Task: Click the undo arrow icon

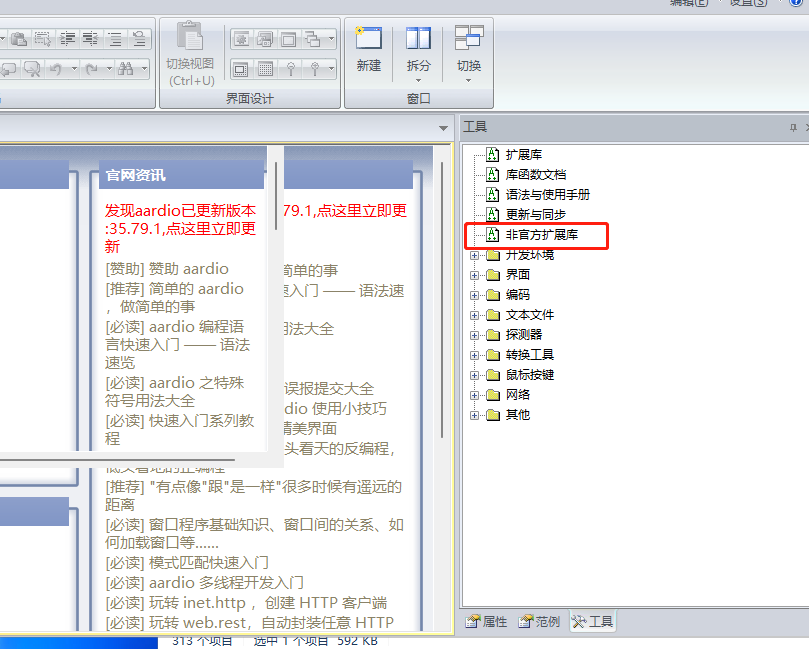Action: point(56,69)
